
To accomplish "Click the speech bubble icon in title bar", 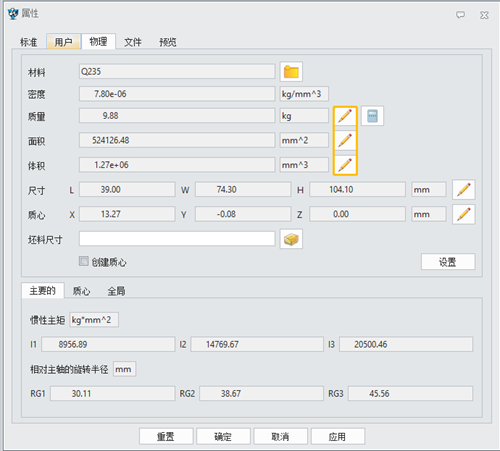I will (x=460, y=15).
